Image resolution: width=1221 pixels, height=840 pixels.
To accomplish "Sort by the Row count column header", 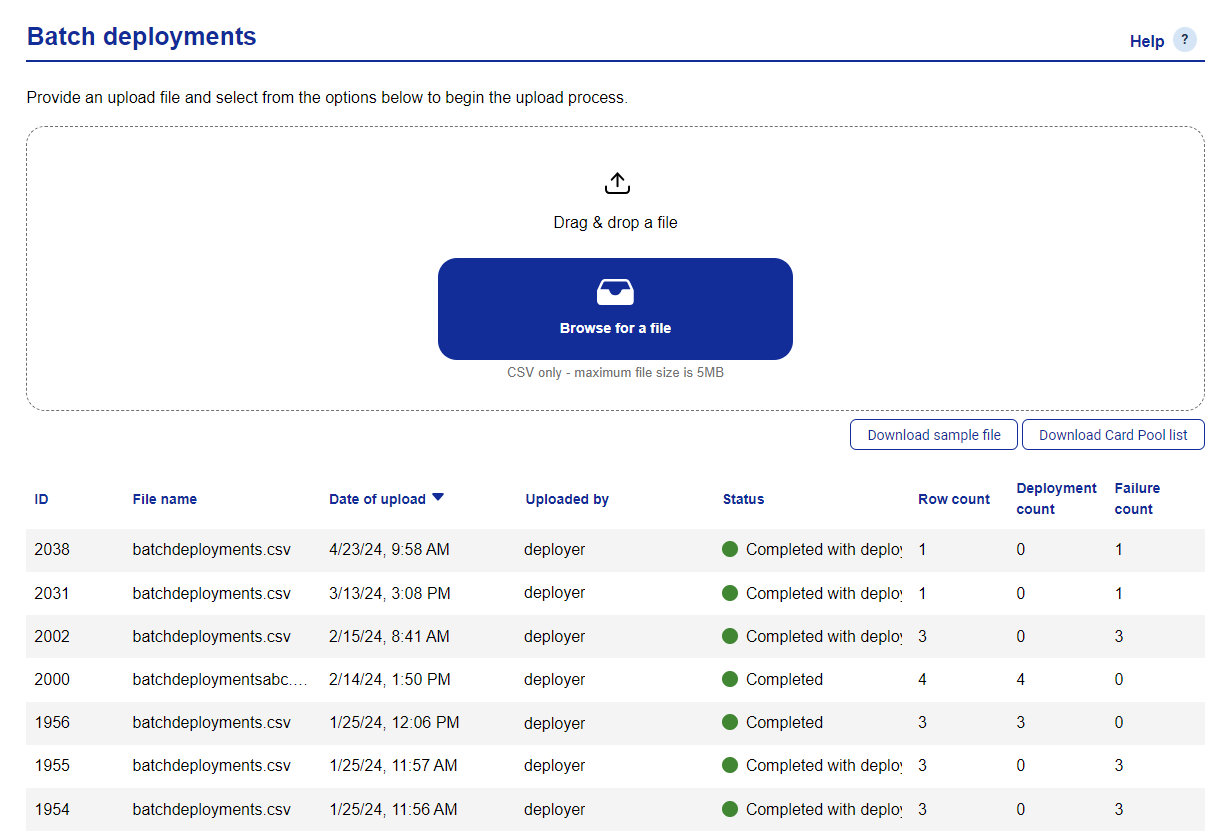I will tap(954, 499).
